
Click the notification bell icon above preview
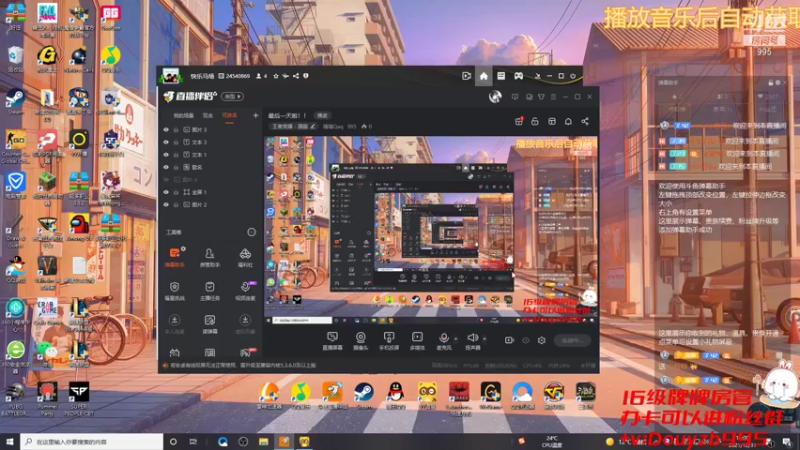pyautogui.click(x=568, y=121)
